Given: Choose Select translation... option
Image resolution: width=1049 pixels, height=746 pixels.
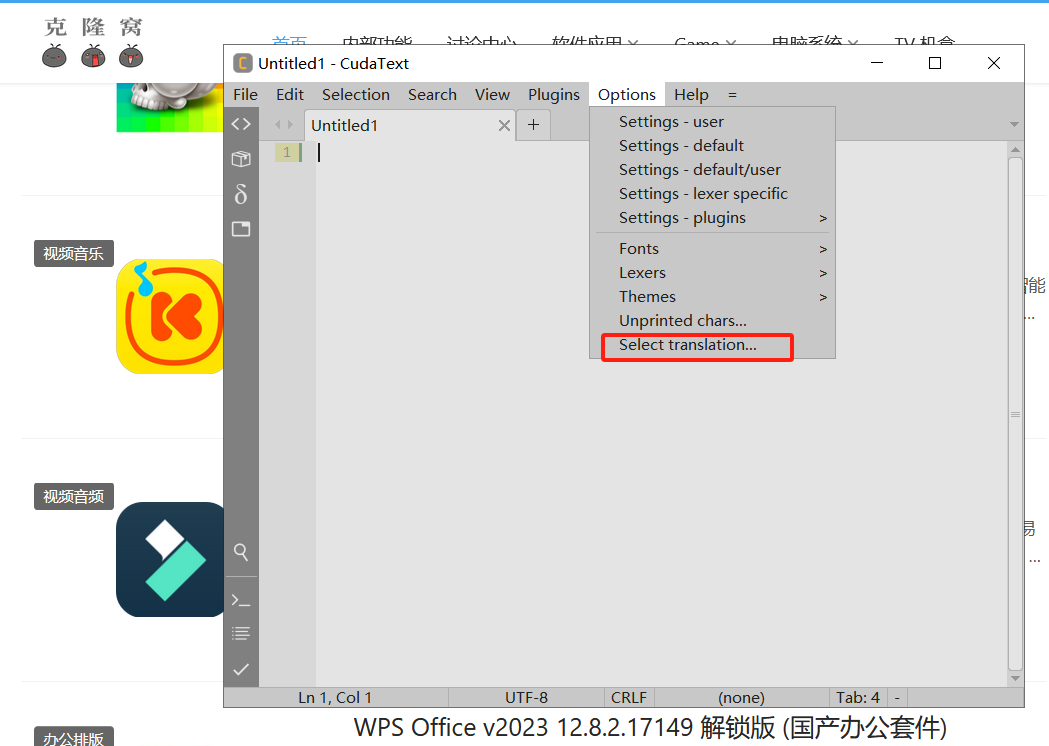Looking at the screenshot, I should click(x=712, y=345).
